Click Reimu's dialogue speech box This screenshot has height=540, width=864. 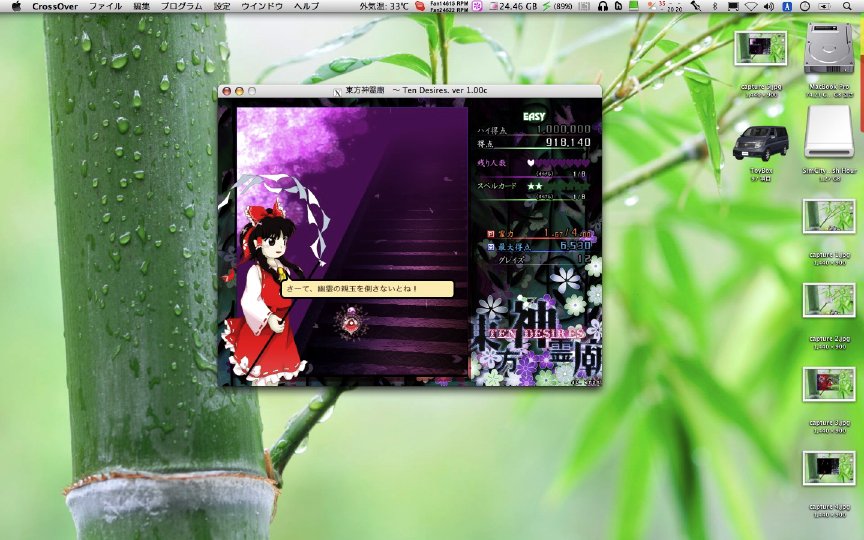(x=368, y=289)
